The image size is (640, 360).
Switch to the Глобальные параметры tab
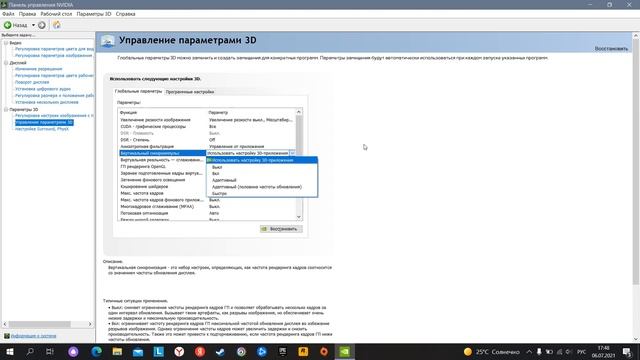coord(138,91)
